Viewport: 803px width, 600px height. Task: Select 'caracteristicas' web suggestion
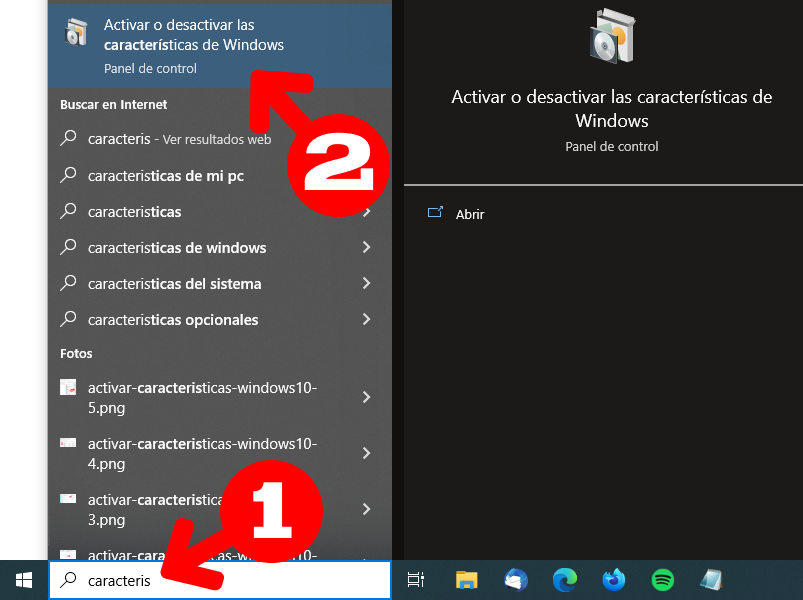220,211
